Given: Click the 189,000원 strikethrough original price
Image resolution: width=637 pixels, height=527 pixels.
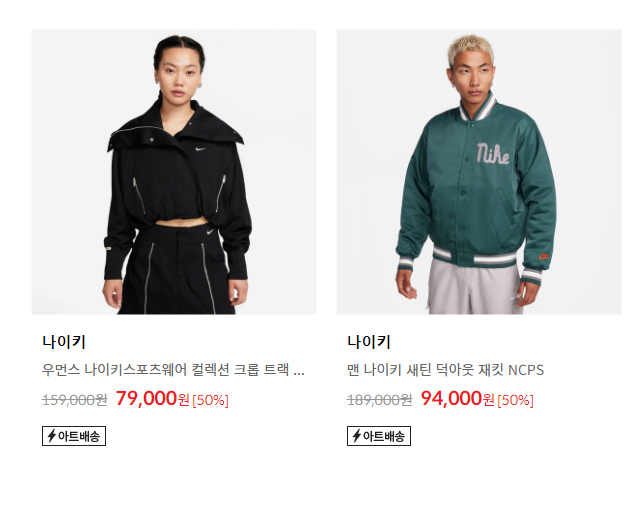Looking at the screenshot, I should (379, 400).
